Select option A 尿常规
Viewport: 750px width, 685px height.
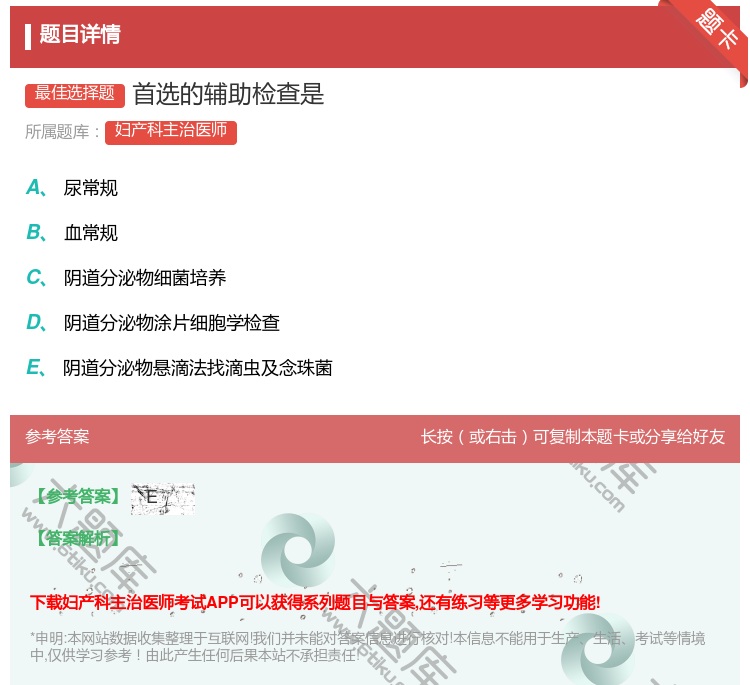pos(72,188)
